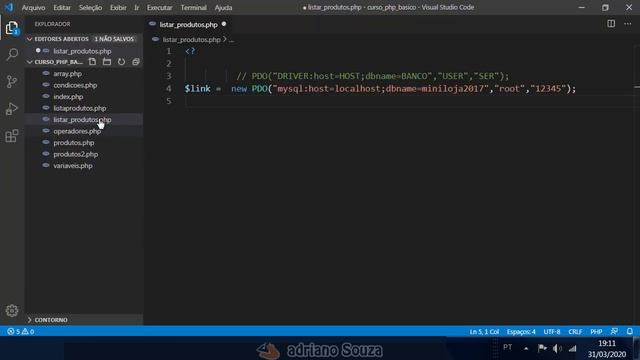The width and height of the screenshot is (640, 360).
Task: Open the Ir menu
Action: pyautogui.click(x=137, y=7)
